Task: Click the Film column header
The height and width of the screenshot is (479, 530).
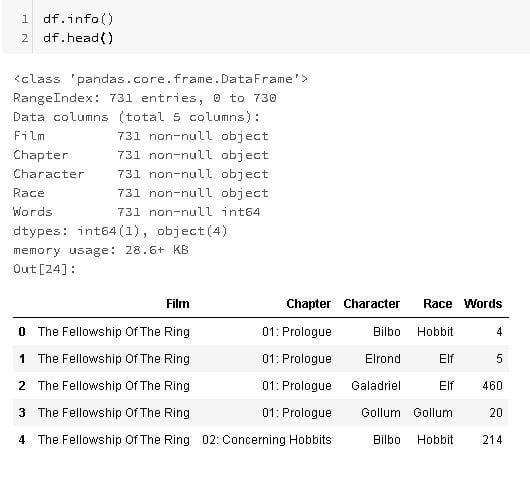Action: pyautogui.click(x=177, y=303)
